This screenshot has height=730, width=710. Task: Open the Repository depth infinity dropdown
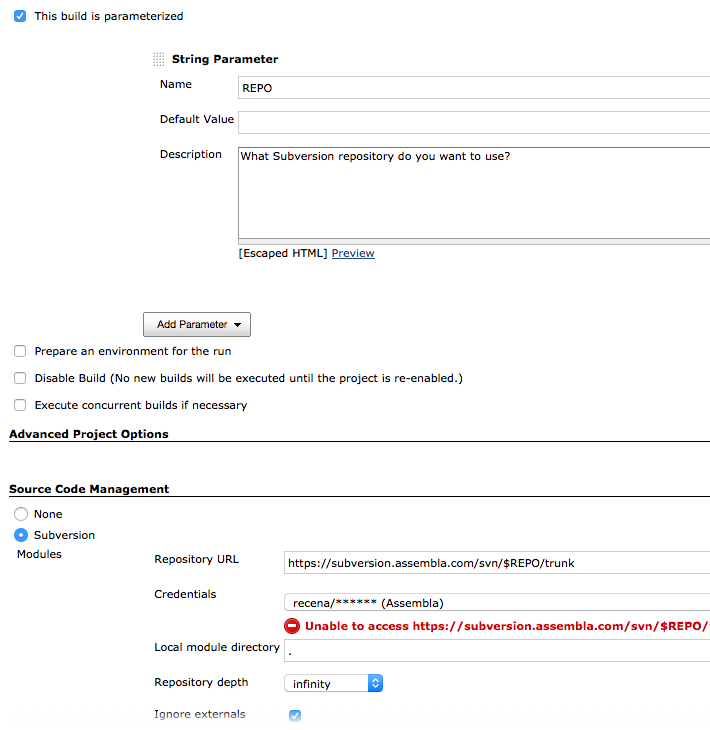tap(333, 684)
